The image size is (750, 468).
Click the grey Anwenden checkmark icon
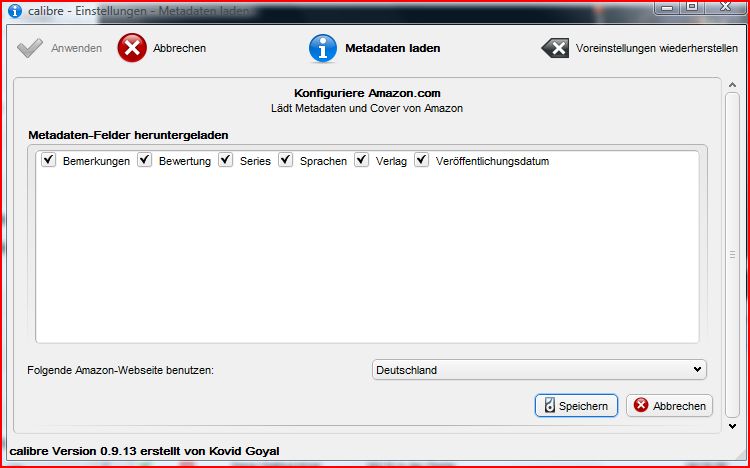pyautogui.click(x=30, y=48)
